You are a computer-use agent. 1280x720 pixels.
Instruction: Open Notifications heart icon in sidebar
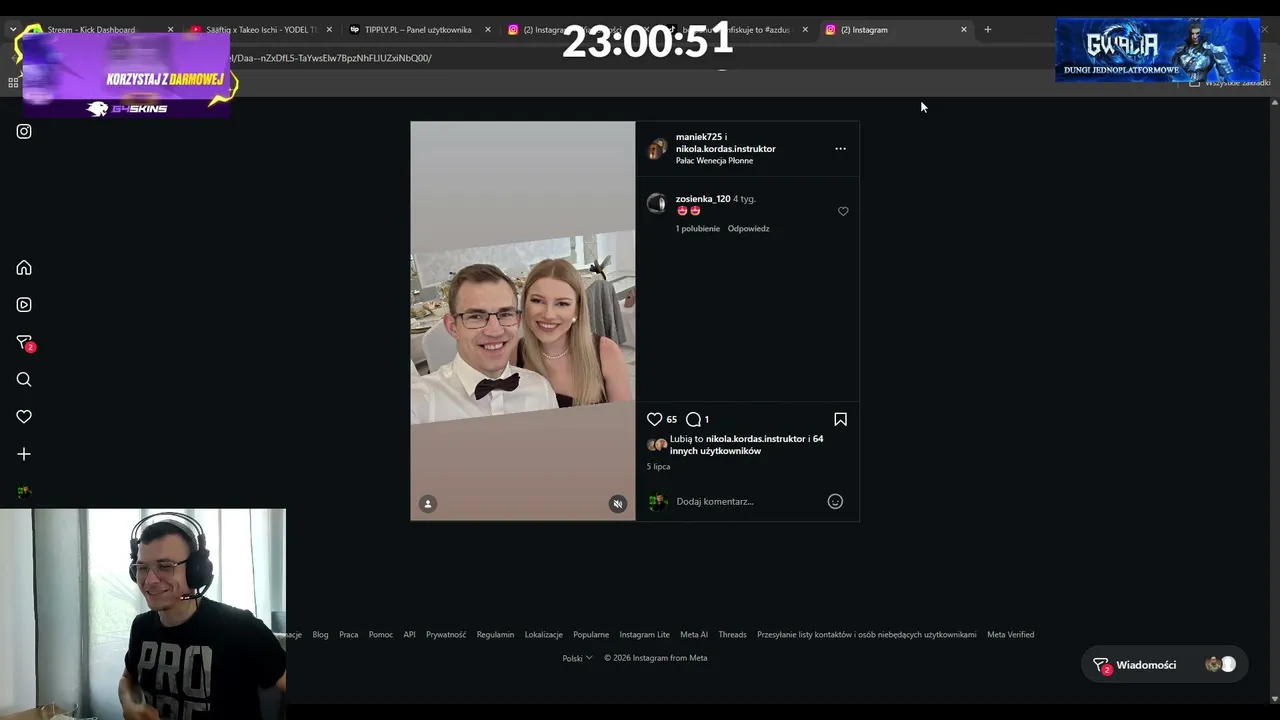(24, 417)
